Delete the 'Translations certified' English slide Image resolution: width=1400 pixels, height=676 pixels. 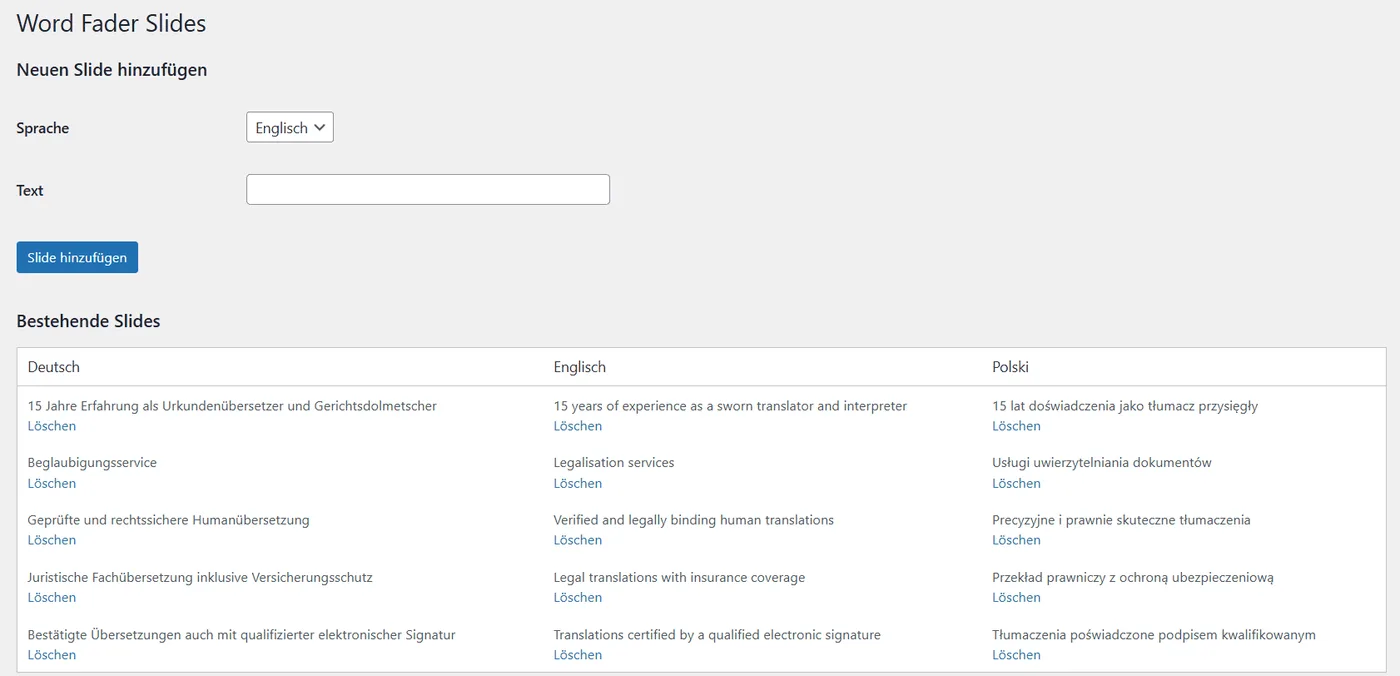(x=578, y=655)
